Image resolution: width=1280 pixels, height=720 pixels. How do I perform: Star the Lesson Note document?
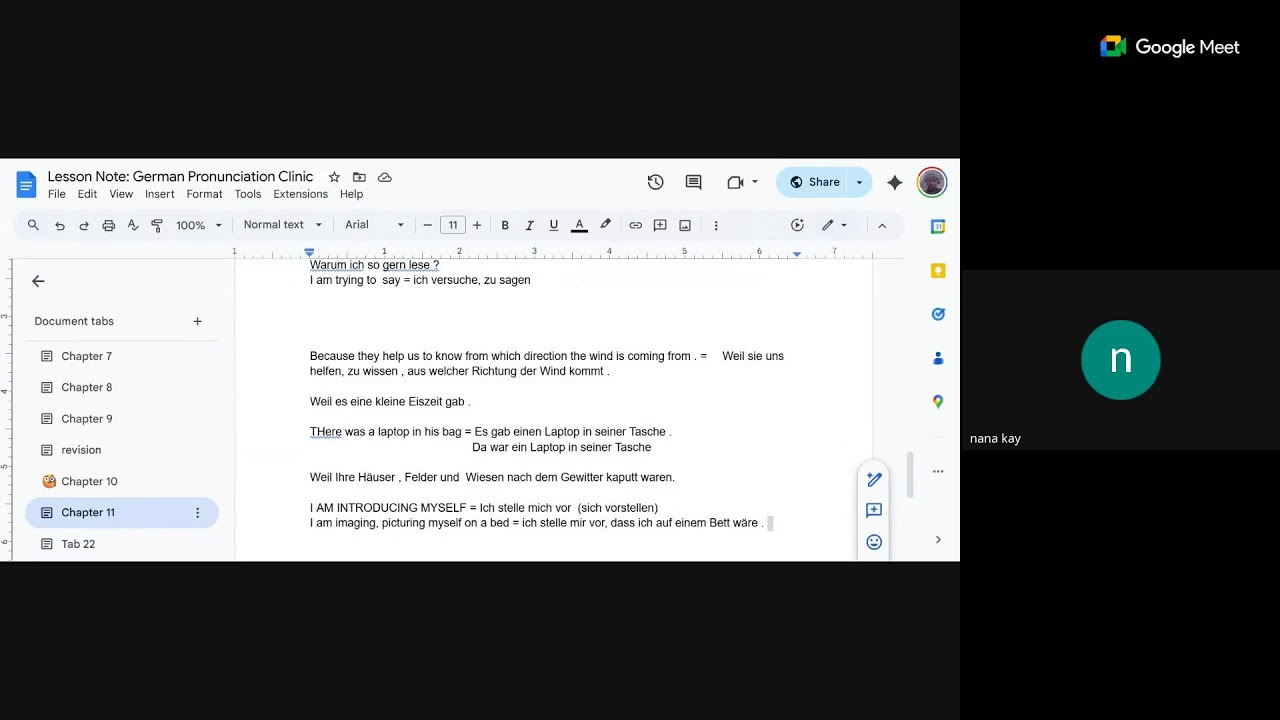[x=334, y=177]
